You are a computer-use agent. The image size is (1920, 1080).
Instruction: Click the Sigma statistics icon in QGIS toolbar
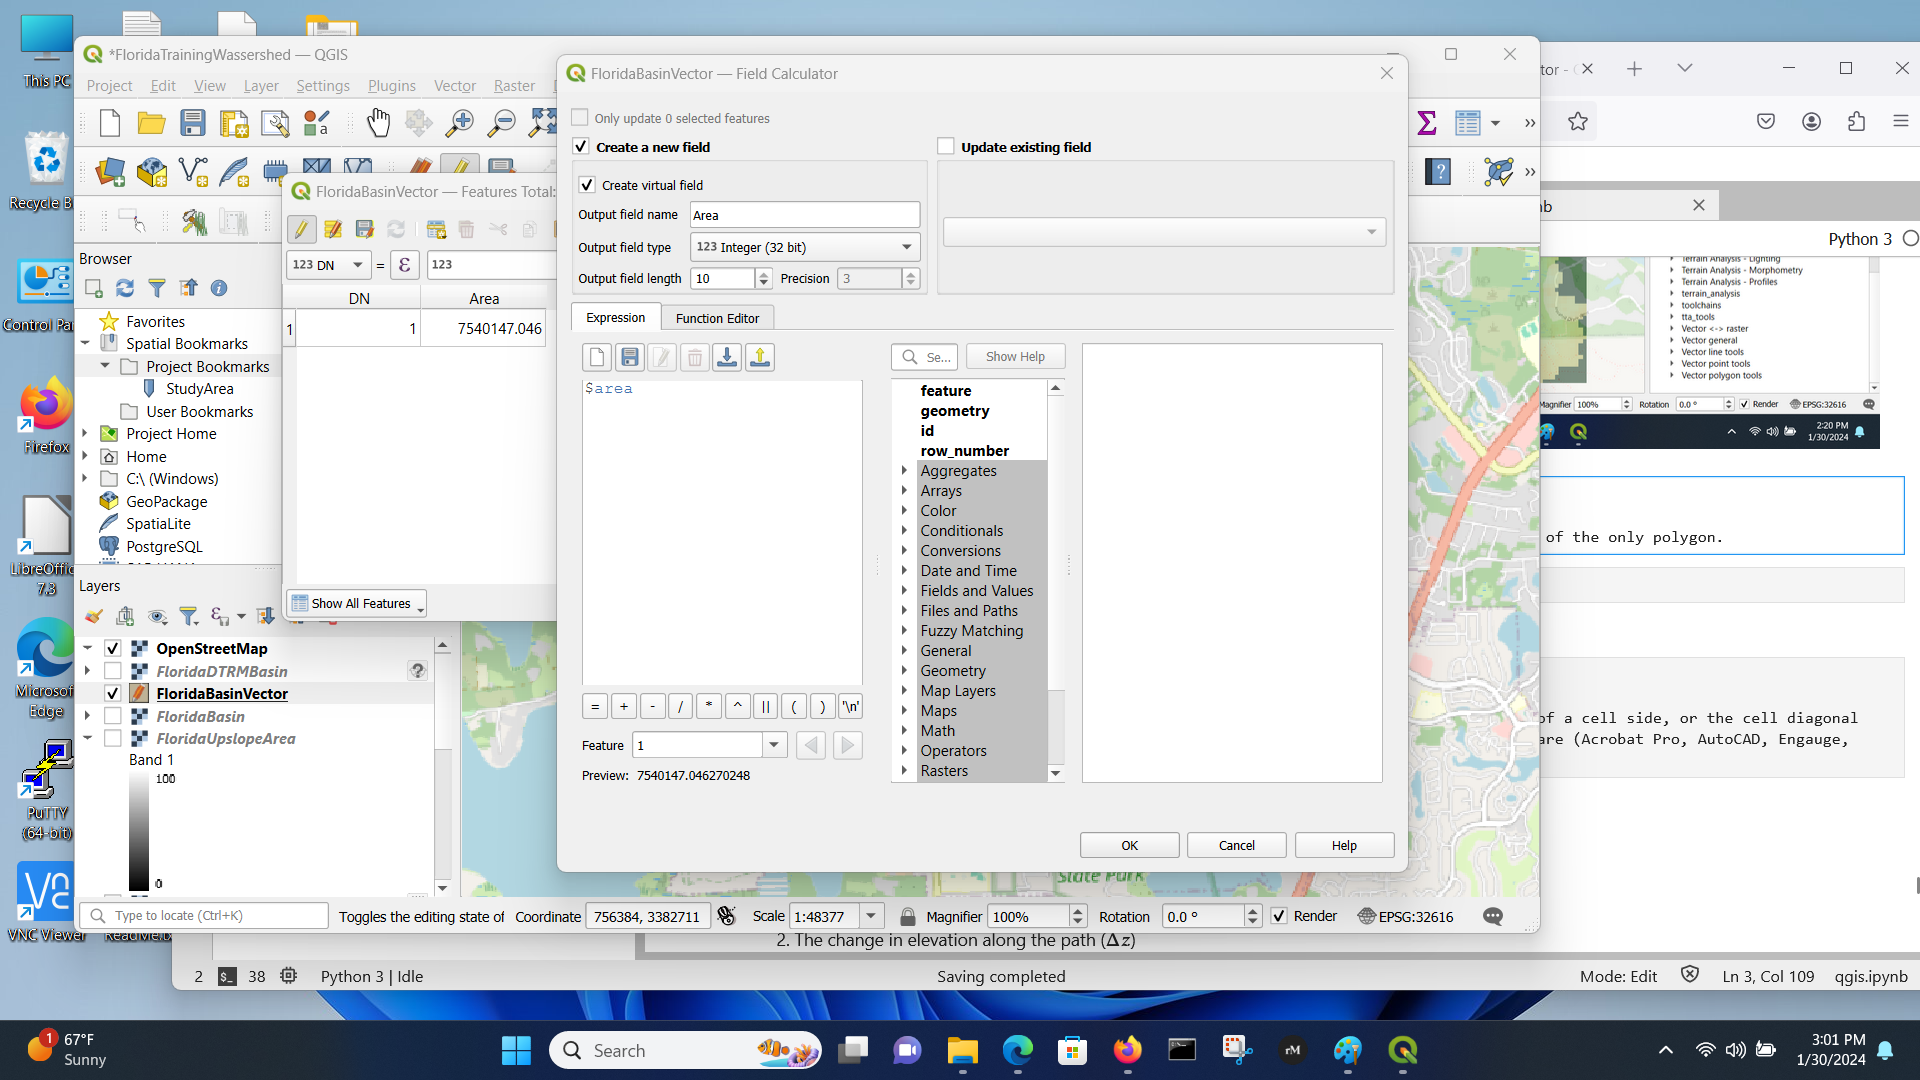(x=1427, y=123)
